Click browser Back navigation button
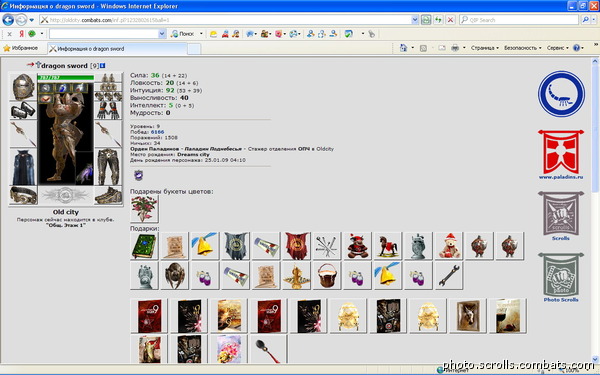The width and height of the screenshot is (600, 375). point(8,20)
